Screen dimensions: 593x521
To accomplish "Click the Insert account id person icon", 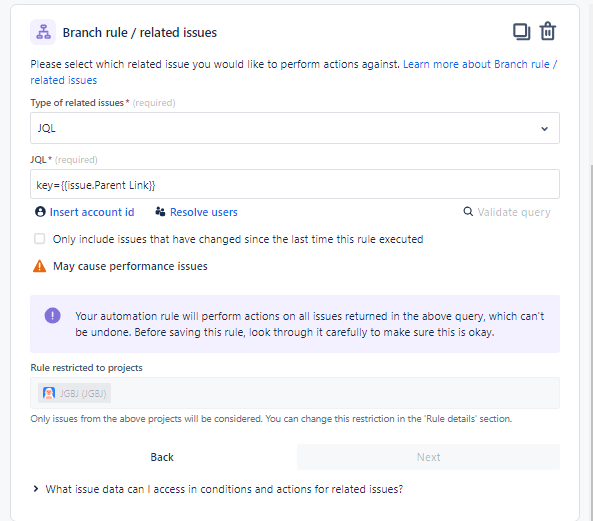I will point(40,212).
